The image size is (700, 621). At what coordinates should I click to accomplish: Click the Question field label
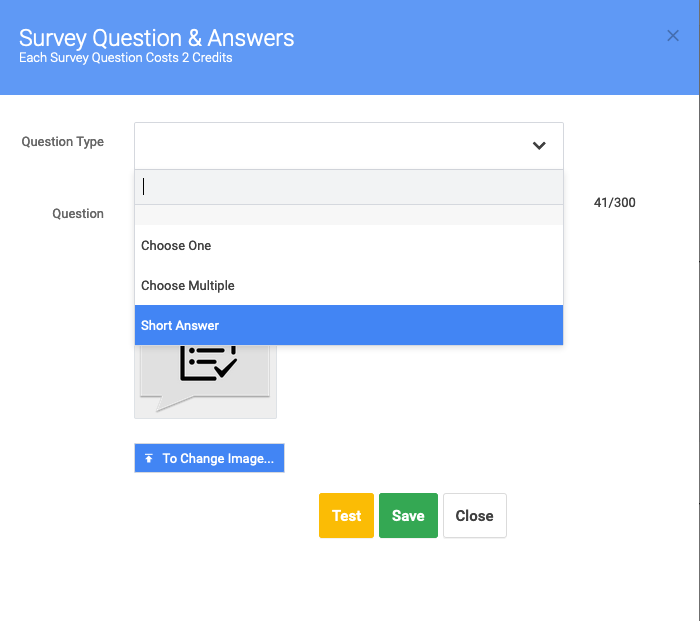[78, 214]
